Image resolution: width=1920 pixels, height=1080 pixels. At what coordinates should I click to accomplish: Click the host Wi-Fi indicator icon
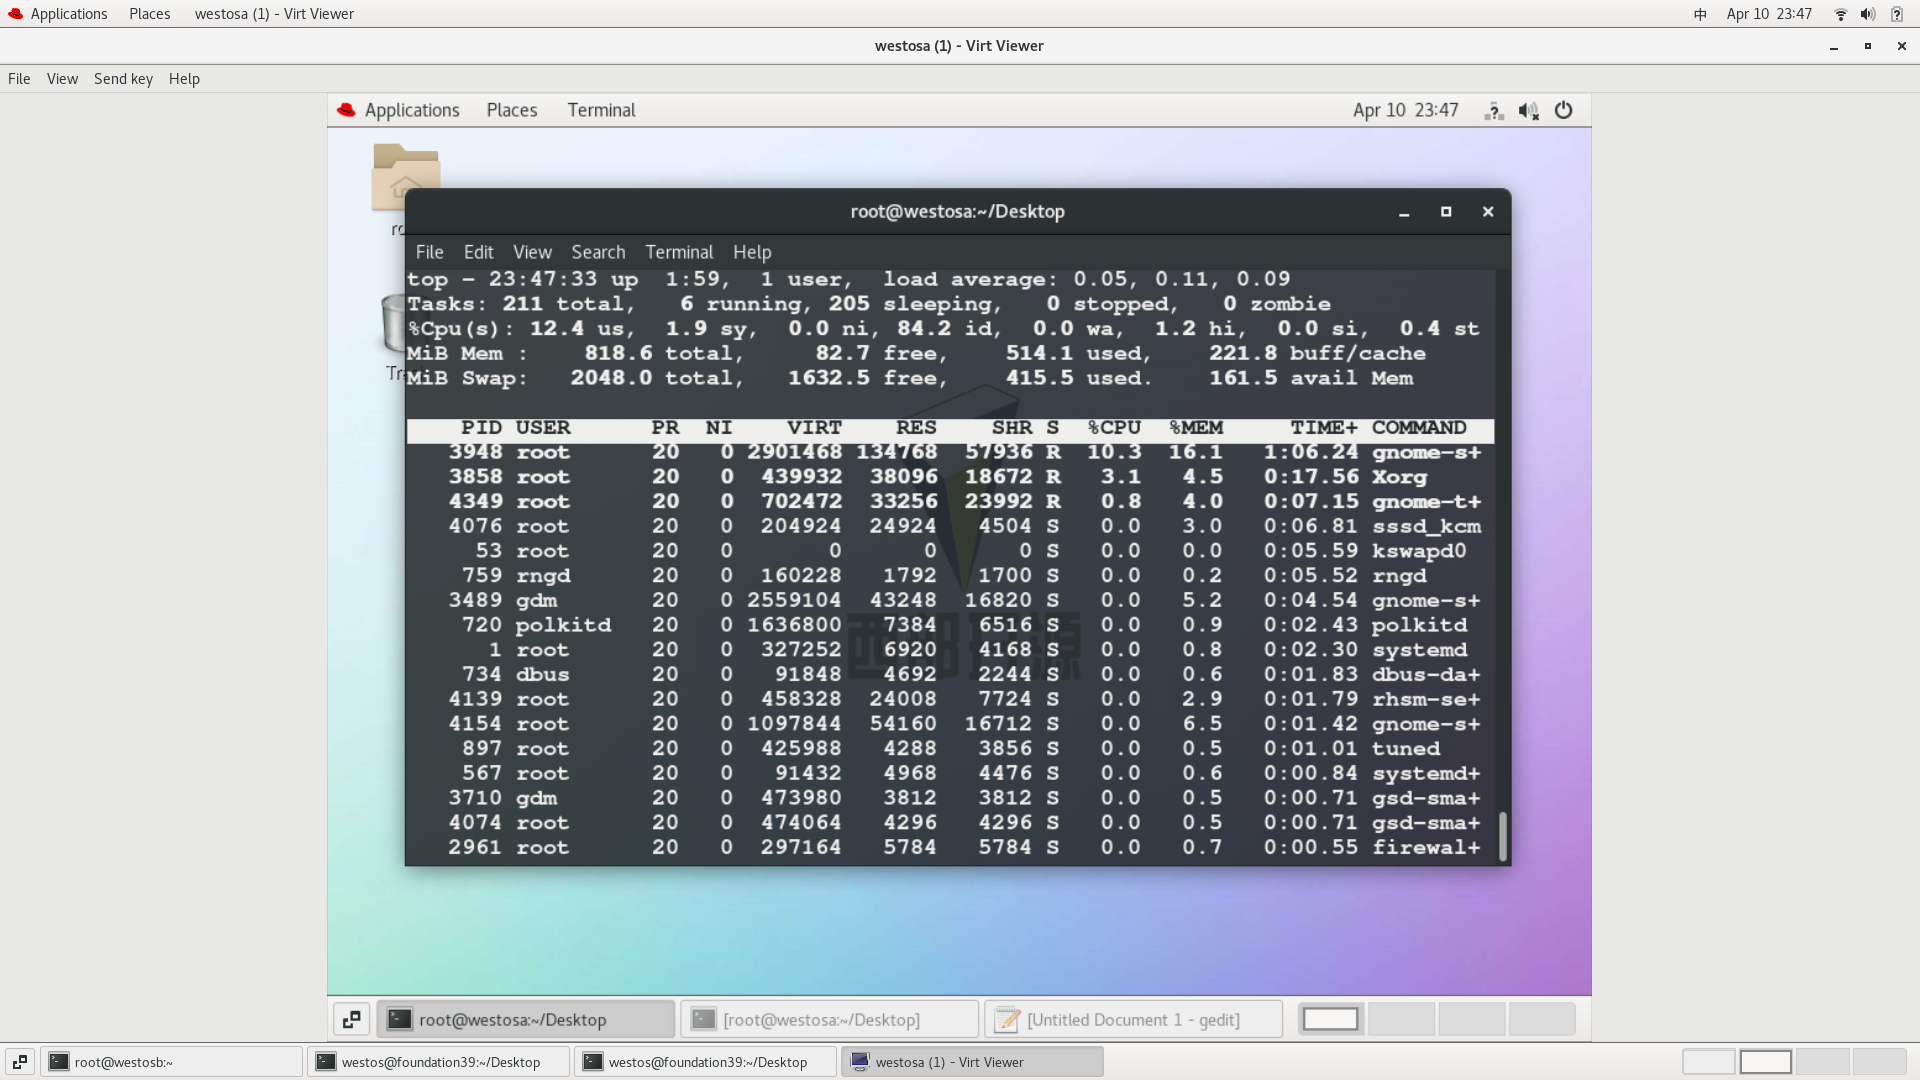tap(1840, 14)
